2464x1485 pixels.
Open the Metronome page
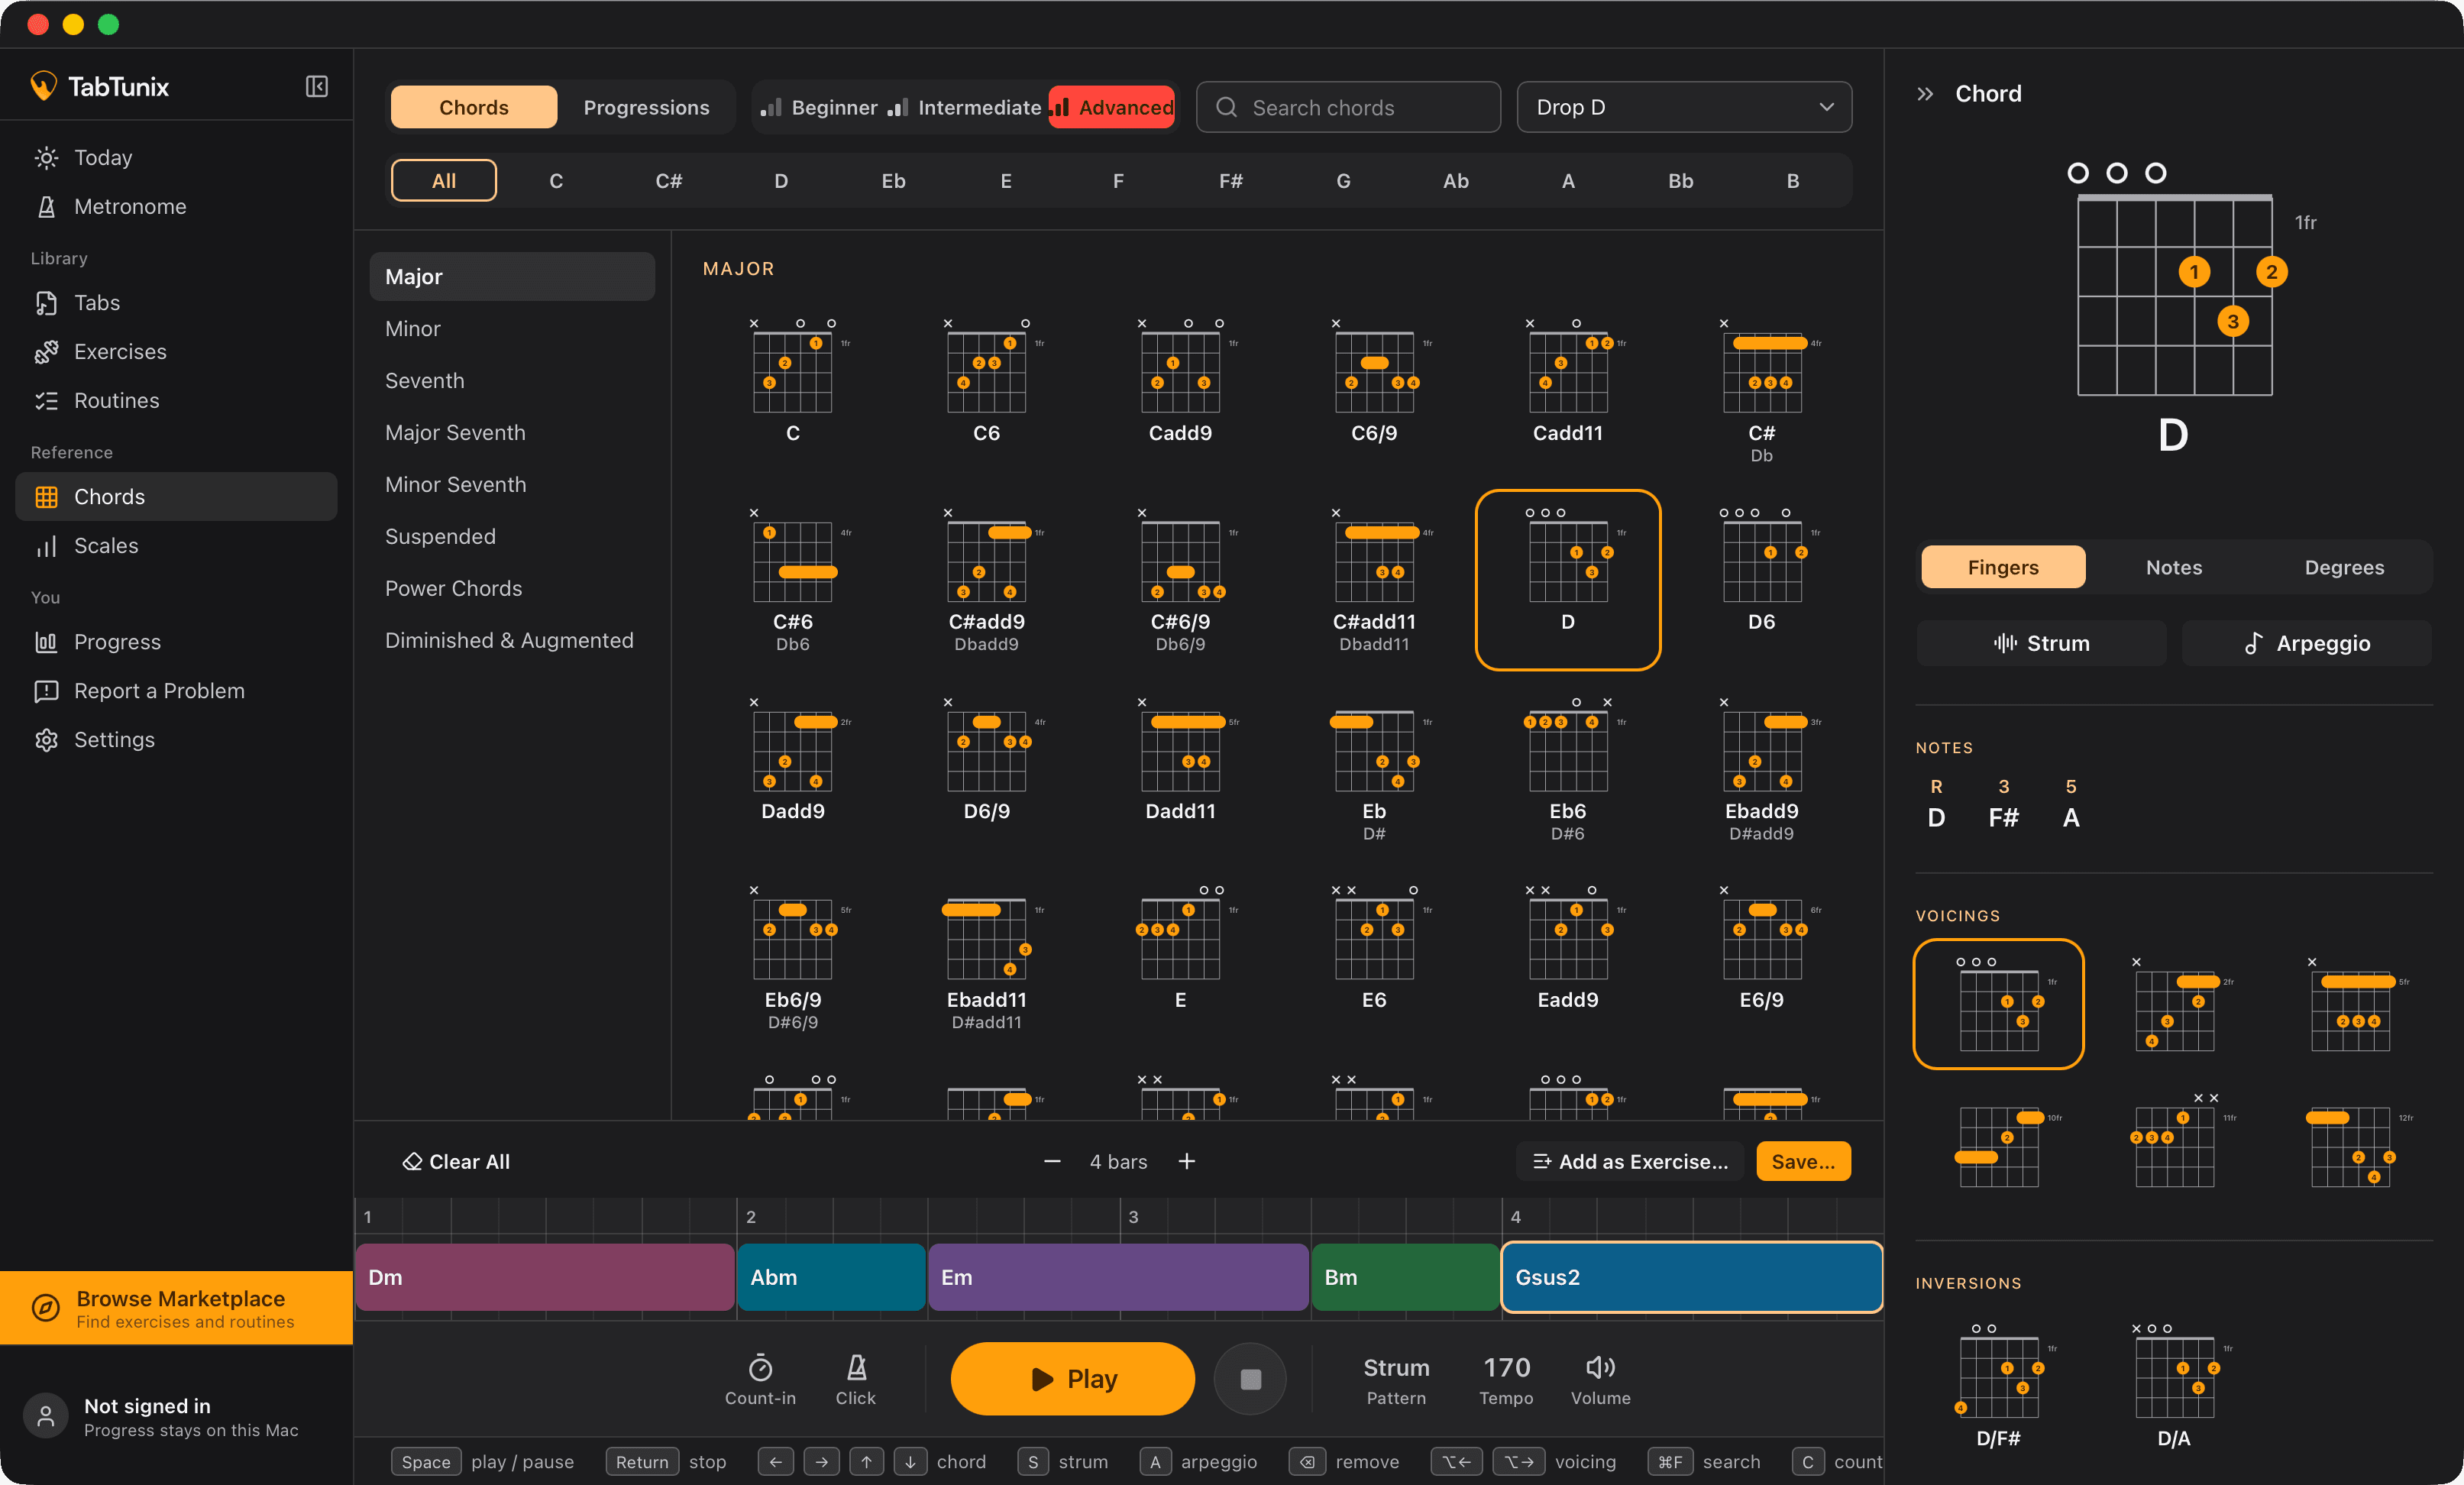click(x=176, y=206)
